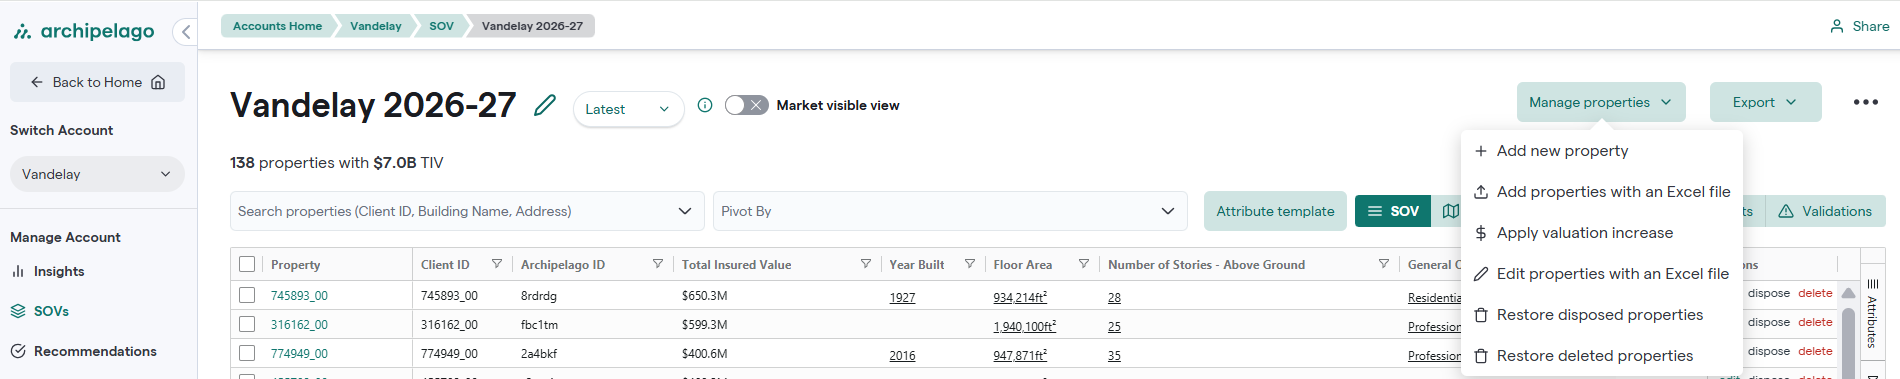Open the filter on Number of Stories column

[1384, 264]
